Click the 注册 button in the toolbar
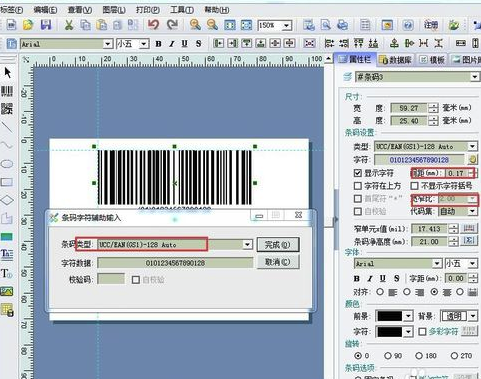The image size is (481, 379). click(x=431, y=25)
